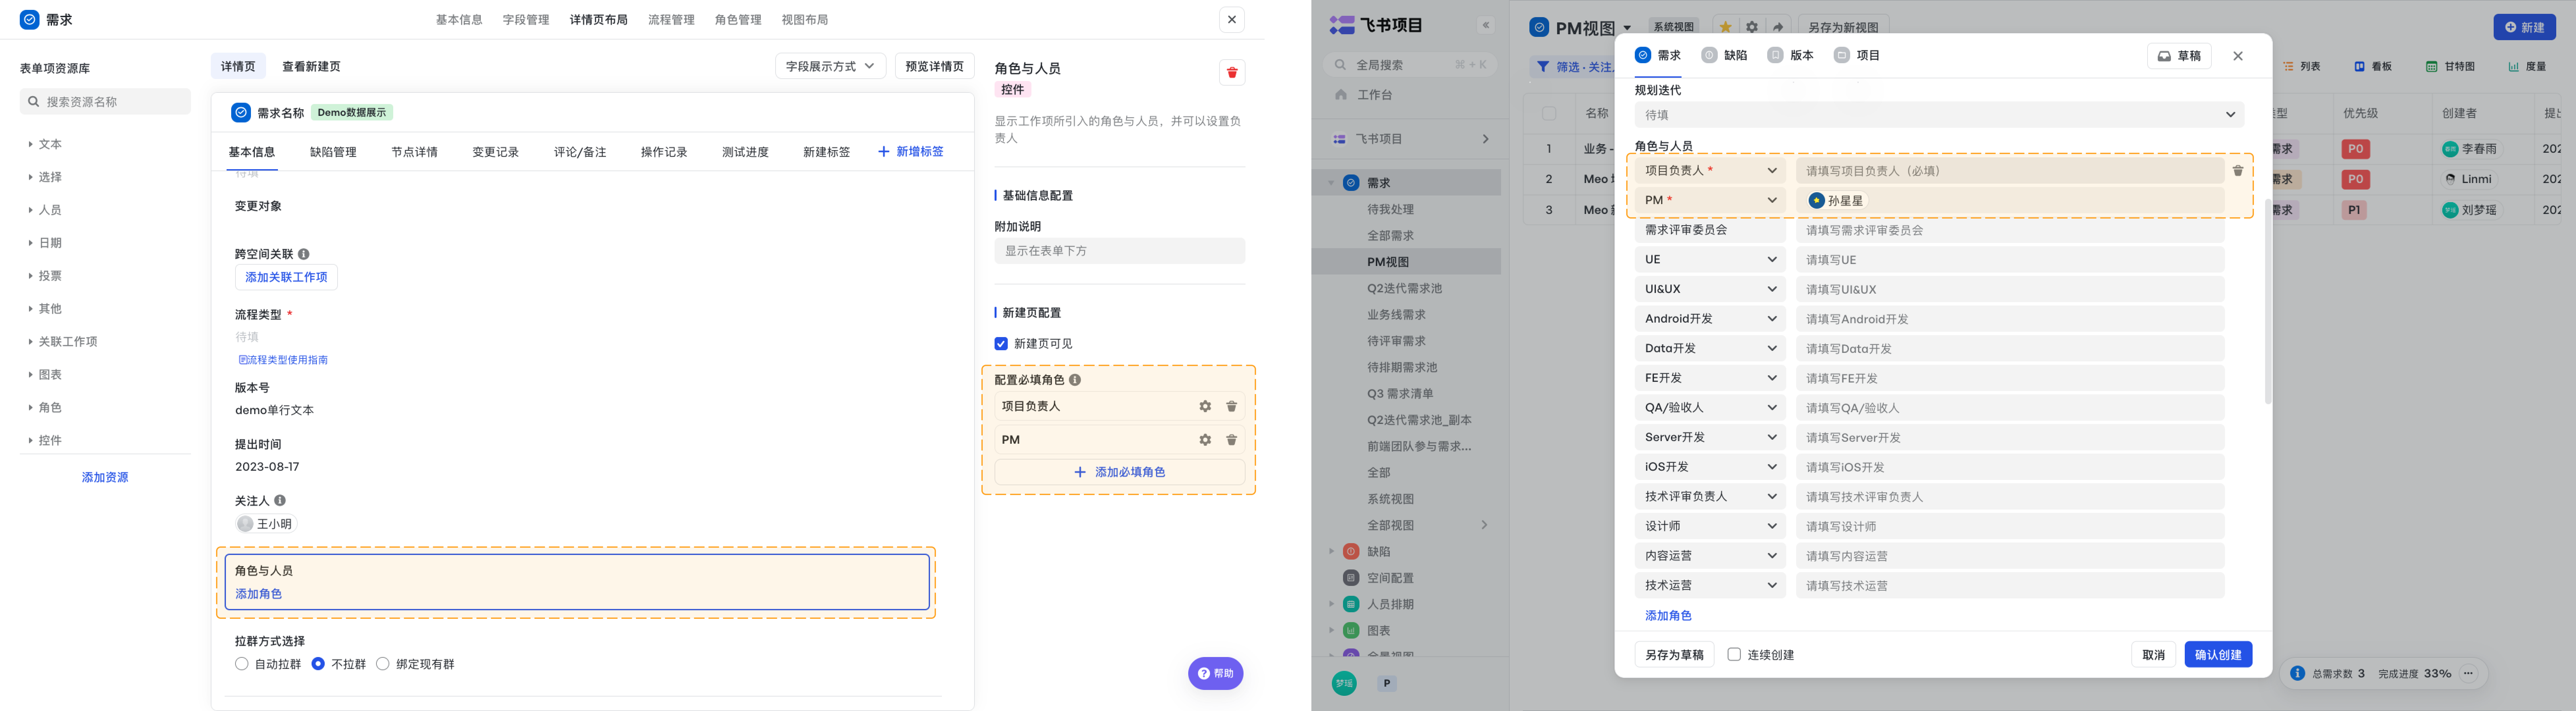Switch to 列表 list view

tap(2302, 66)
